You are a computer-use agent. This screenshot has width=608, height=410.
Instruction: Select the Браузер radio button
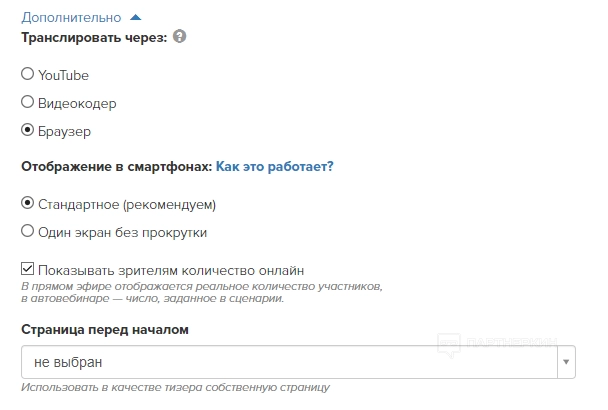click(x=27, y=130)
